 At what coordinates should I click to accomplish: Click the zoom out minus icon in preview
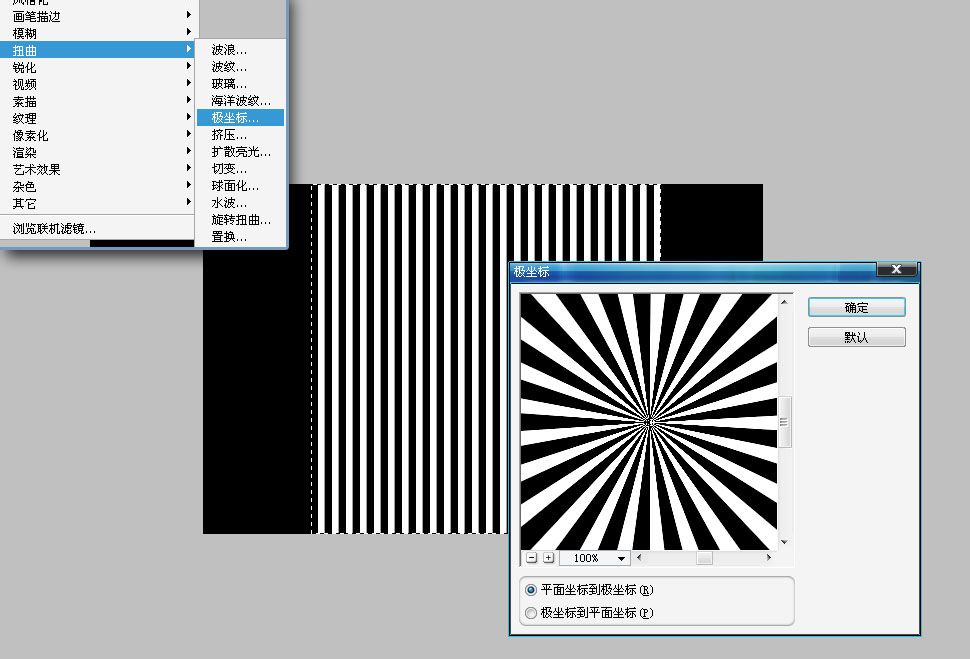[531, 558]
